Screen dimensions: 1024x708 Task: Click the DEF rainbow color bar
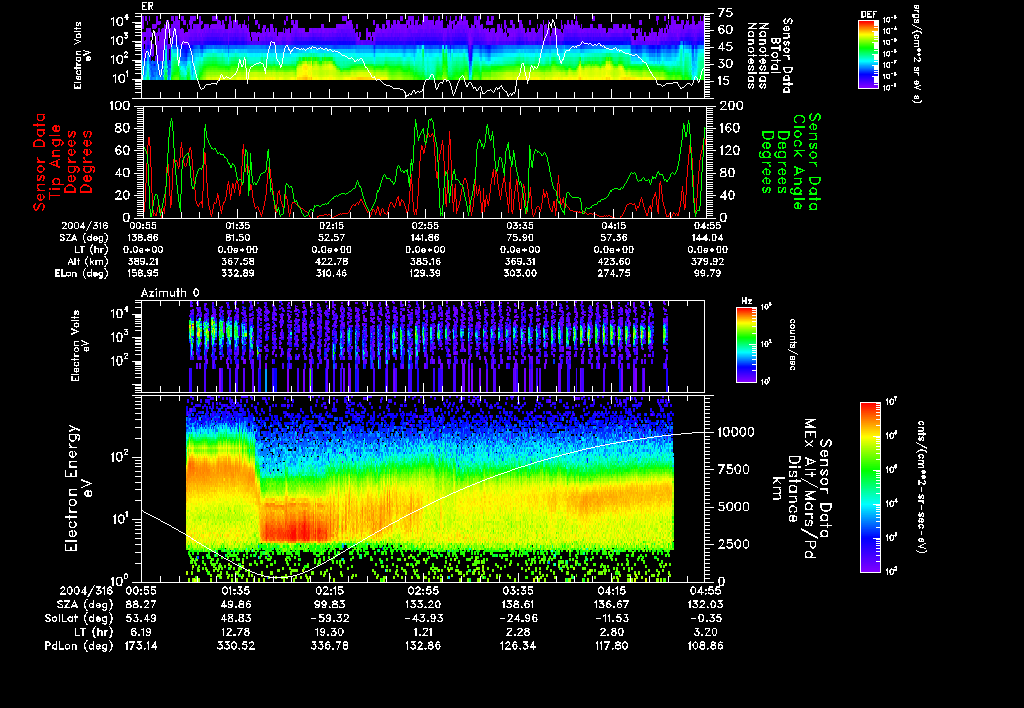click(x=868, y=54)
